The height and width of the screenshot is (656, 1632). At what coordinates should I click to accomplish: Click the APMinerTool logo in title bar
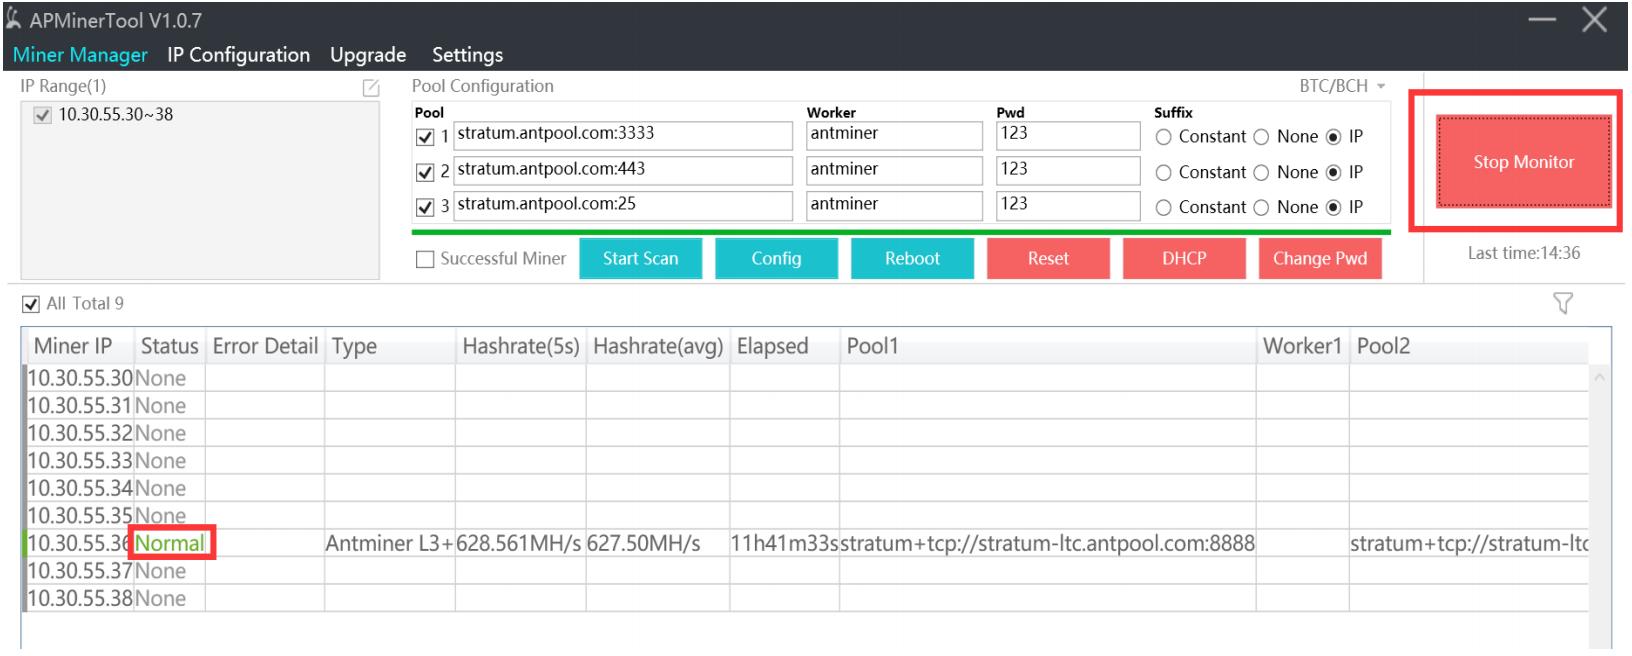14,20
